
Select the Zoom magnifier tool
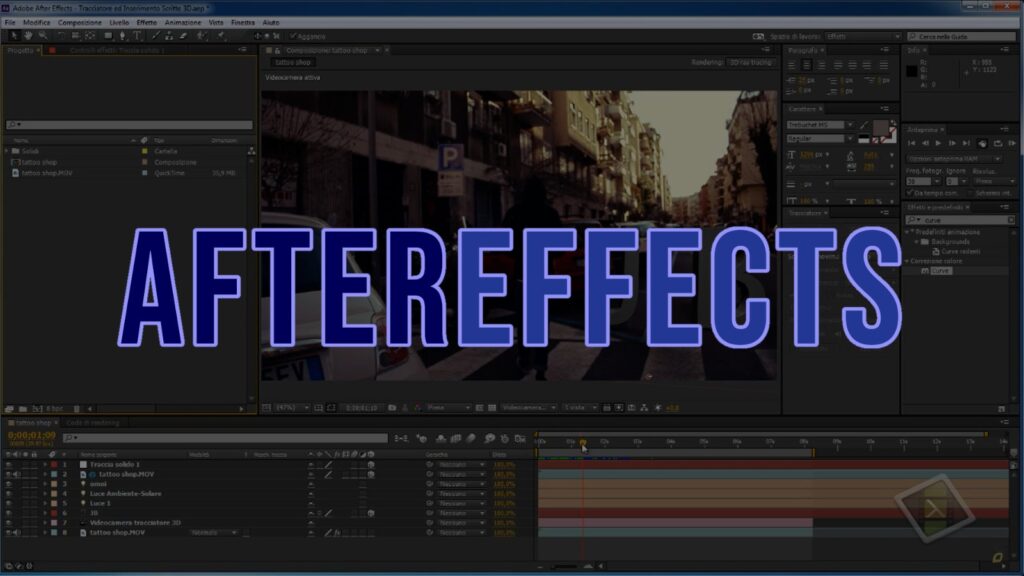[42, 36]
